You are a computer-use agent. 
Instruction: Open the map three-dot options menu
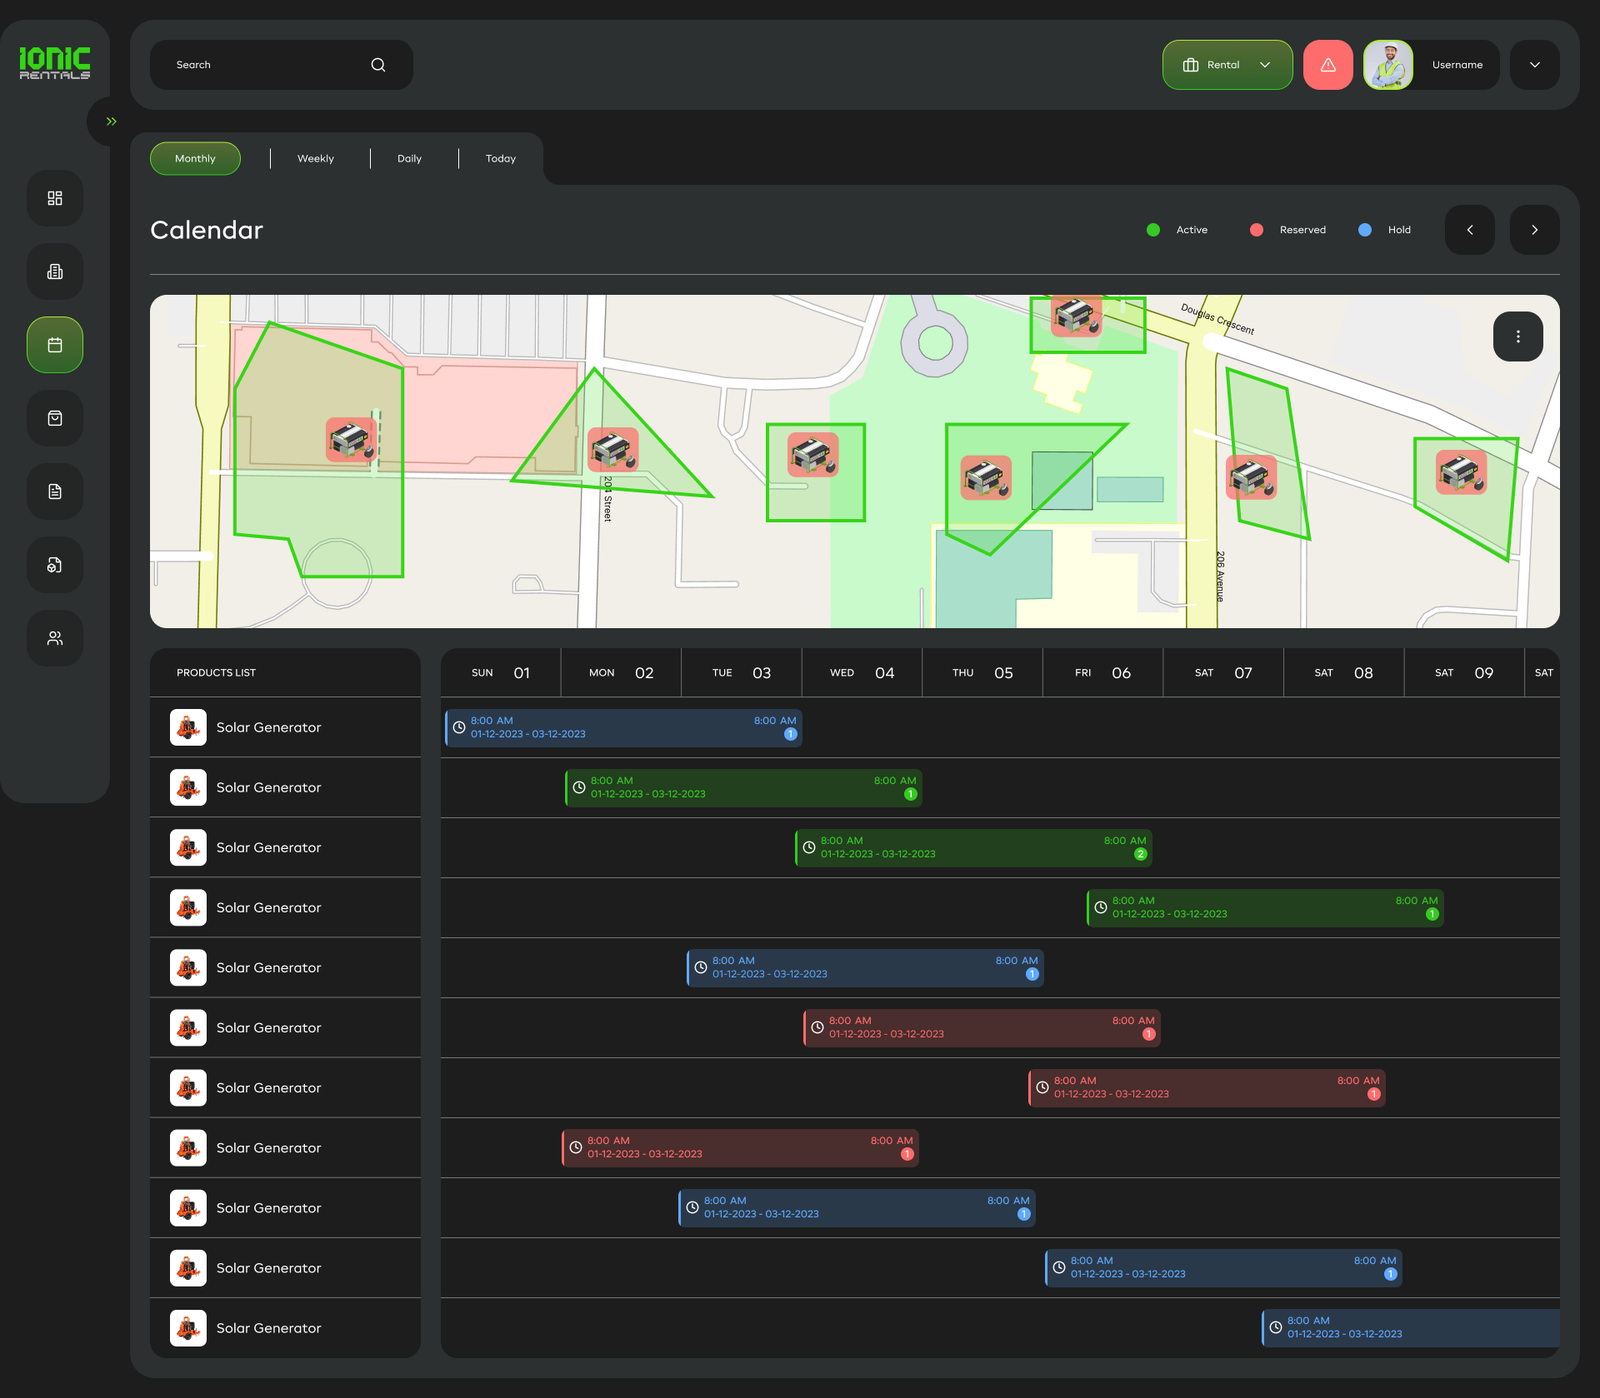tap(1518, 337)
